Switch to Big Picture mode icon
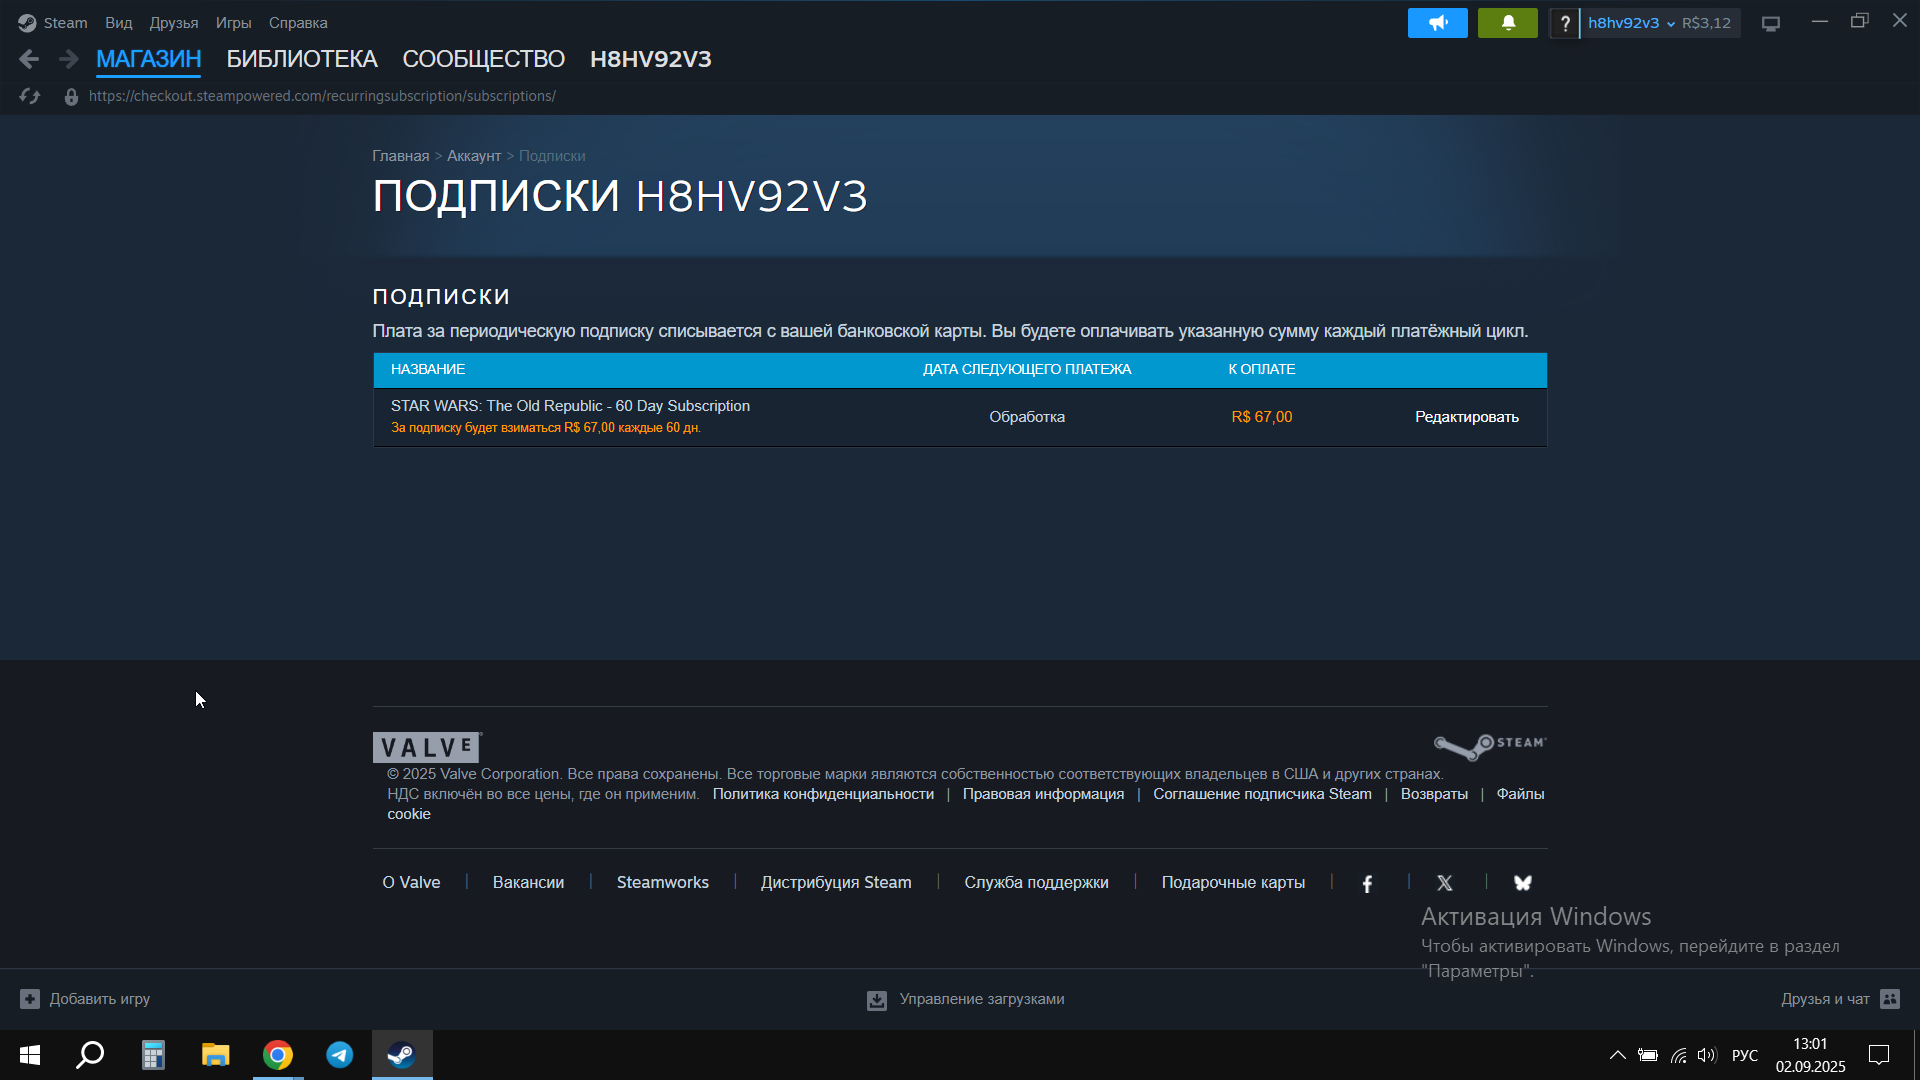Viewport: 1920px width, 1080px height. tap(1771, 23)
